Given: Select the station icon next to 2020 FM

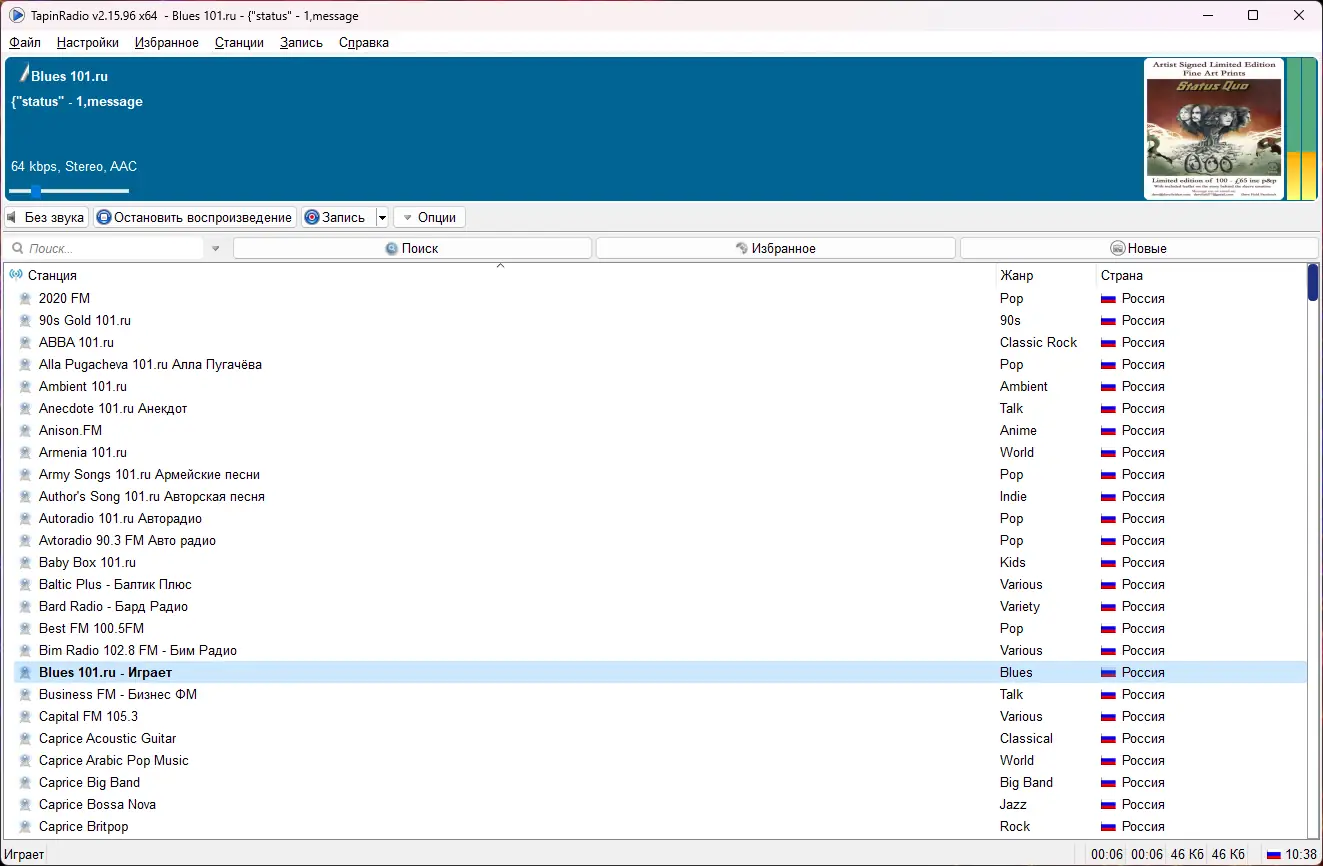Looking at the screenshot, I should tap(26, 298).
